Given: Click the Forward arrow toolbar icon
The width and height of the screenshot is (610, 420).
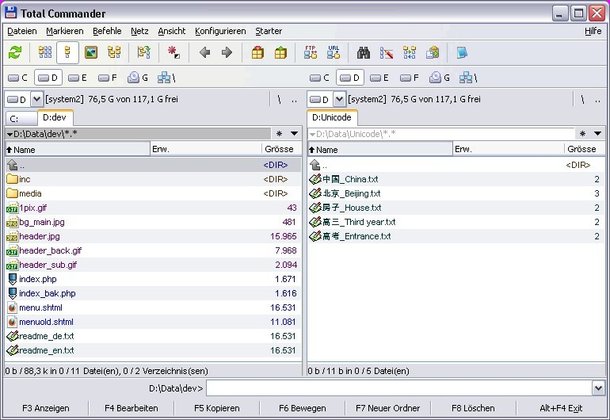Looking at the screenshot, I should (226, 53).
